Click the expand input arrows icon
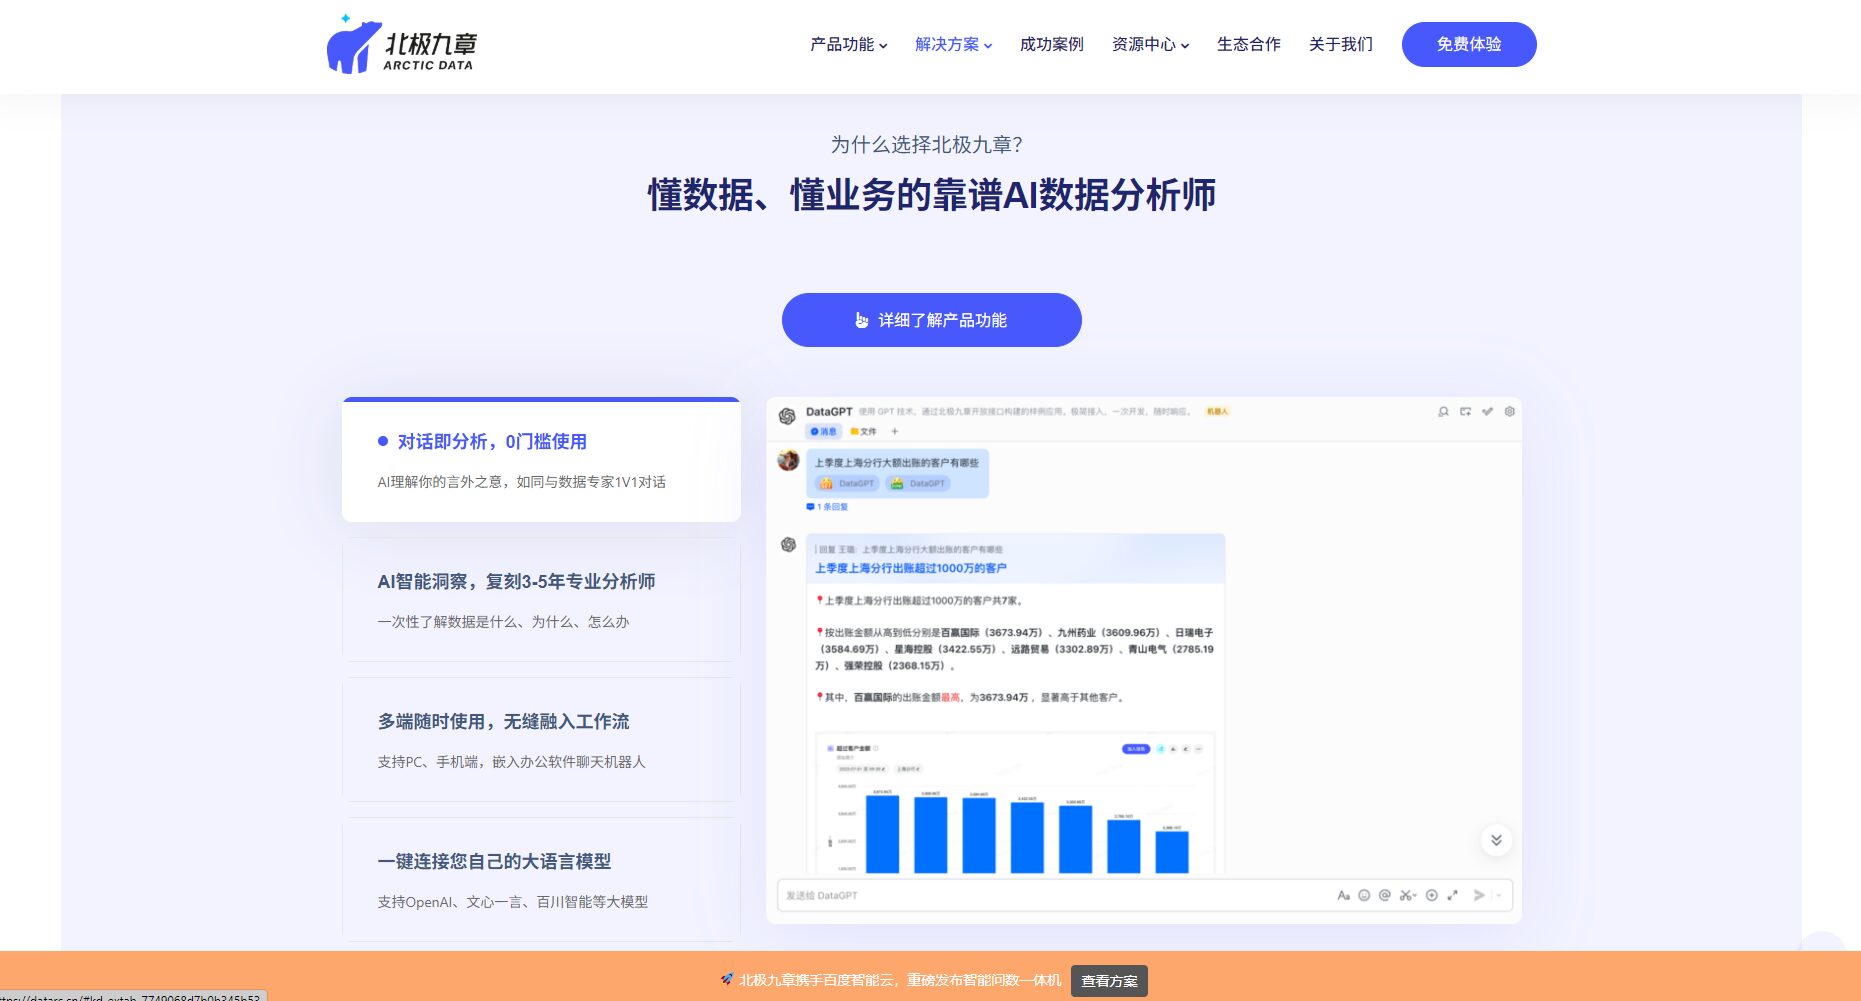Viewport: 1861px width, 1001px height. coord(1452,895)
